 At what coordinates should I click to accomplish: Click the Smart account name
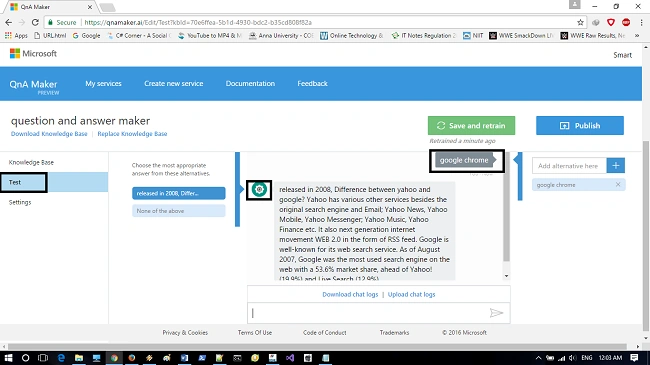point(623,55)
